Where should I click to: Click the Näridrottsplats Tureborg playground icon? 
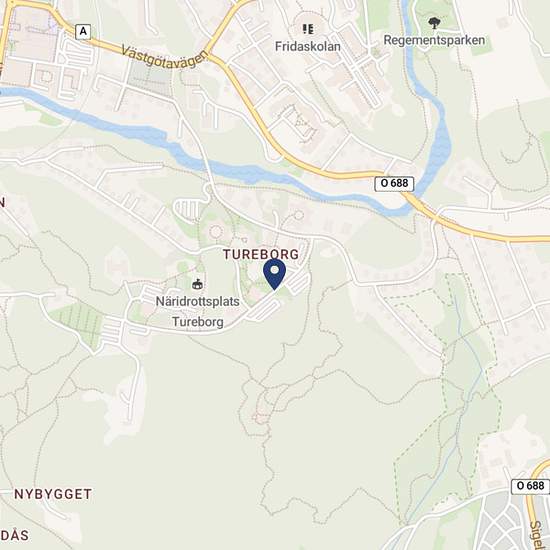click(198, 284)
